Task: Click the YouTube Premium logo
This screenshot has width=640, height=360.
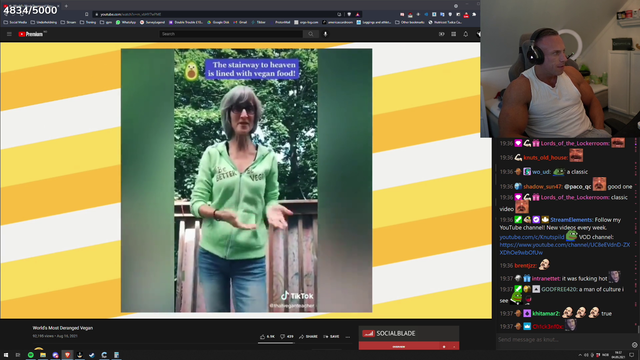Action: click(32, 34)
